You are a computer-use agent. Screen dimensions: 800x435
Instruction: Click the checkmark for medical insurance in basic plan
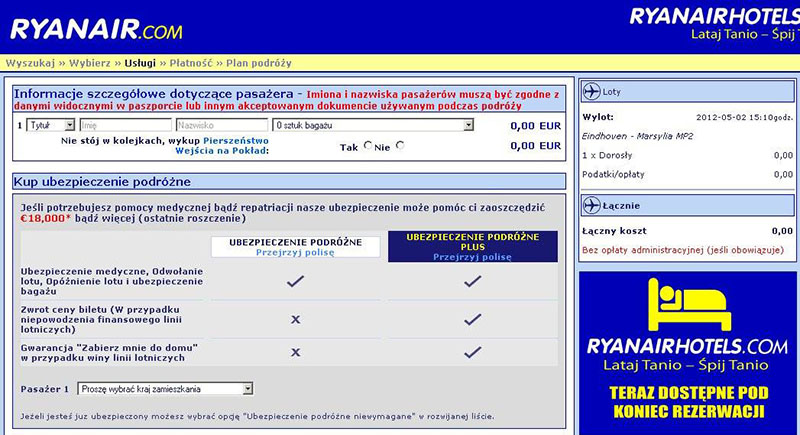coord(295,281)
